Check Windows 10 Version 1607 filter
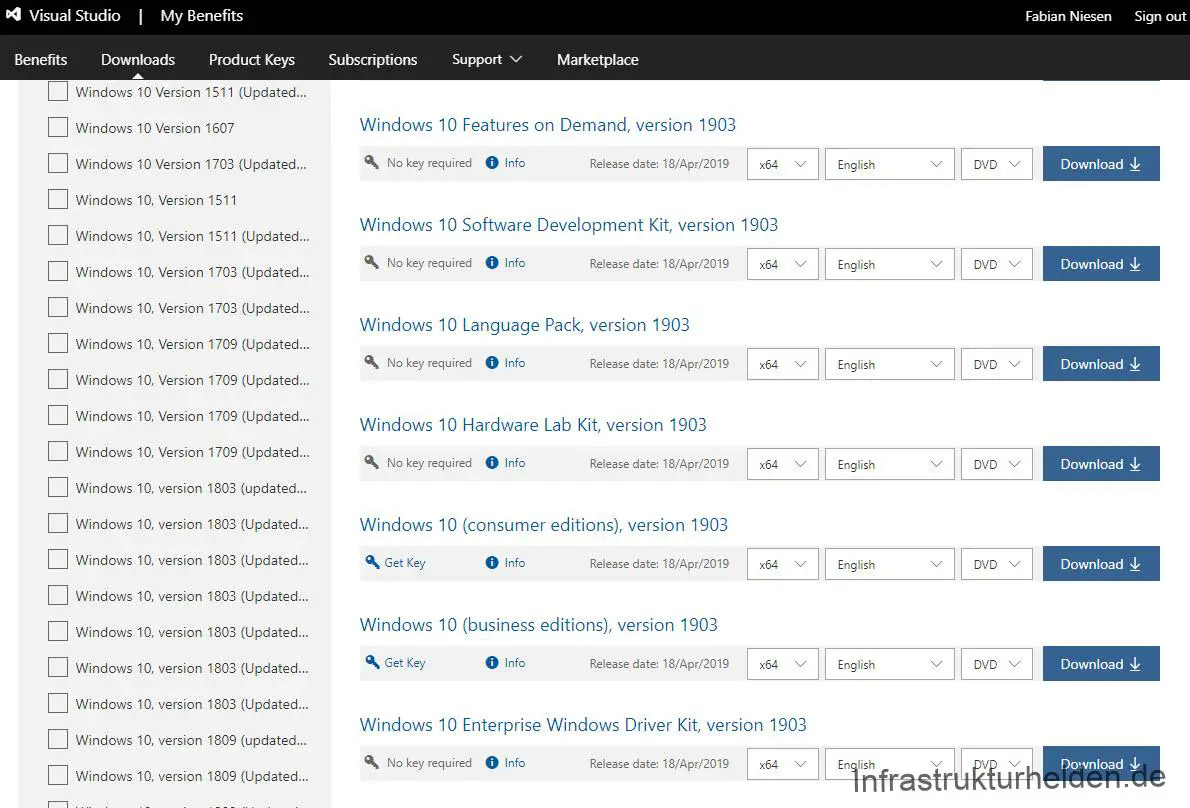 [58, 127]
